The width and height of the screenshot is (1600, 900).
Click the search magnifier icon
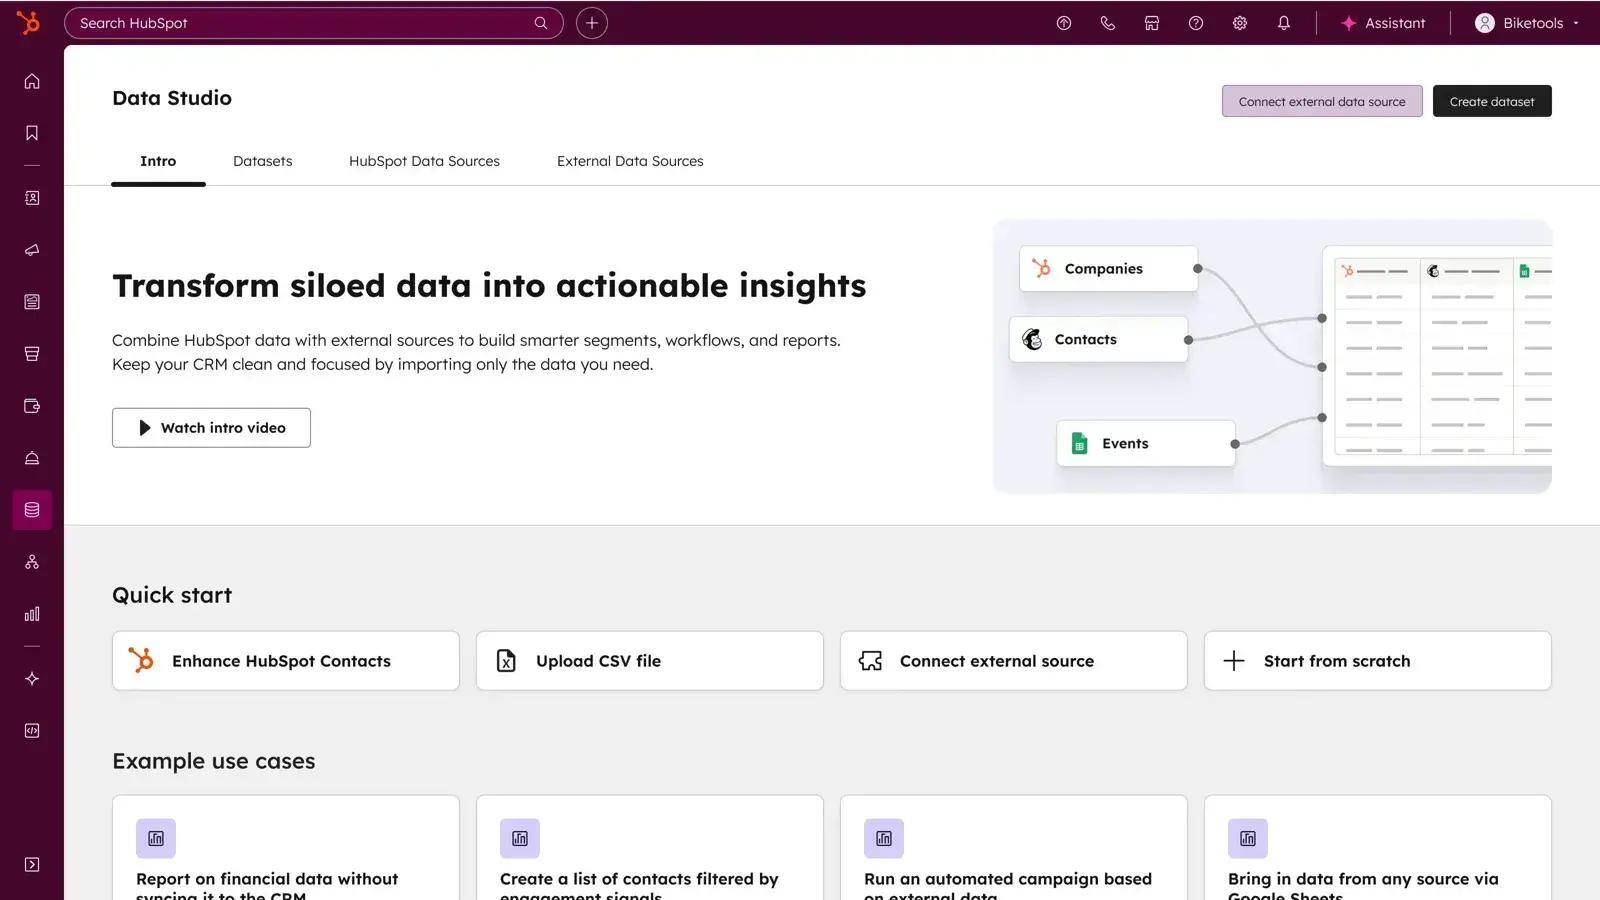pyautogui.click(x=541, y=23)
